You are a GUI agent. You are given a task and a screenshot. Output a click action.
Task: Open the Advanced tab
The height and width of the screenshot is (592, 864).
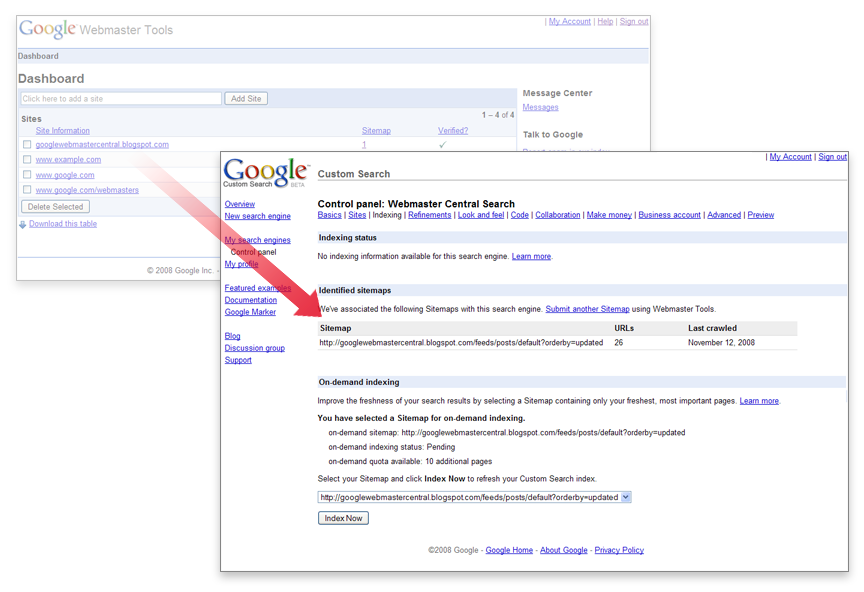click(724, 215)
